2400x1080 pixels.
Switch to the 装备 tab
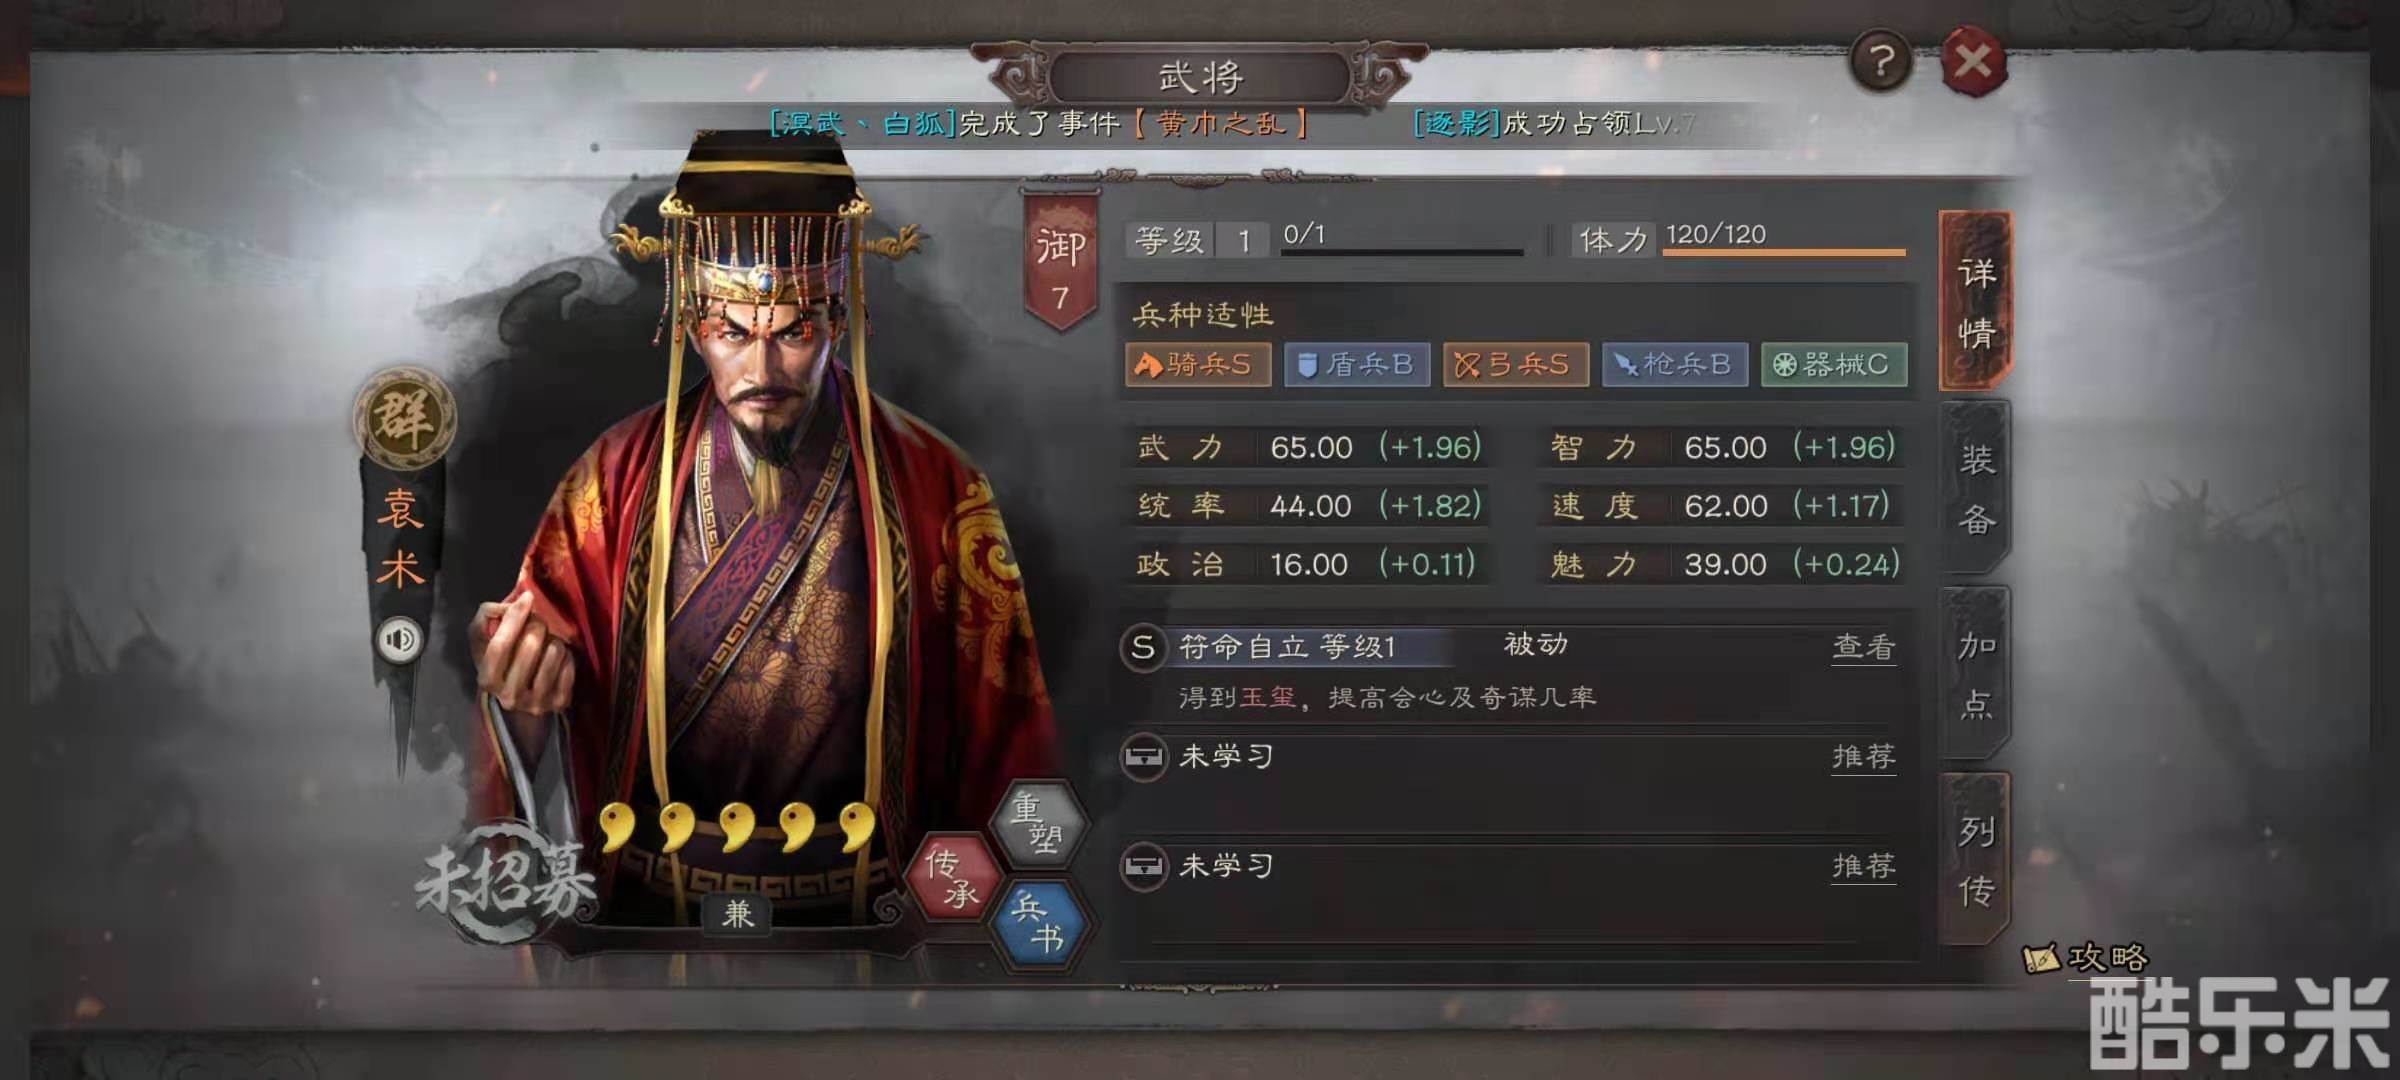click(1976, 488)
